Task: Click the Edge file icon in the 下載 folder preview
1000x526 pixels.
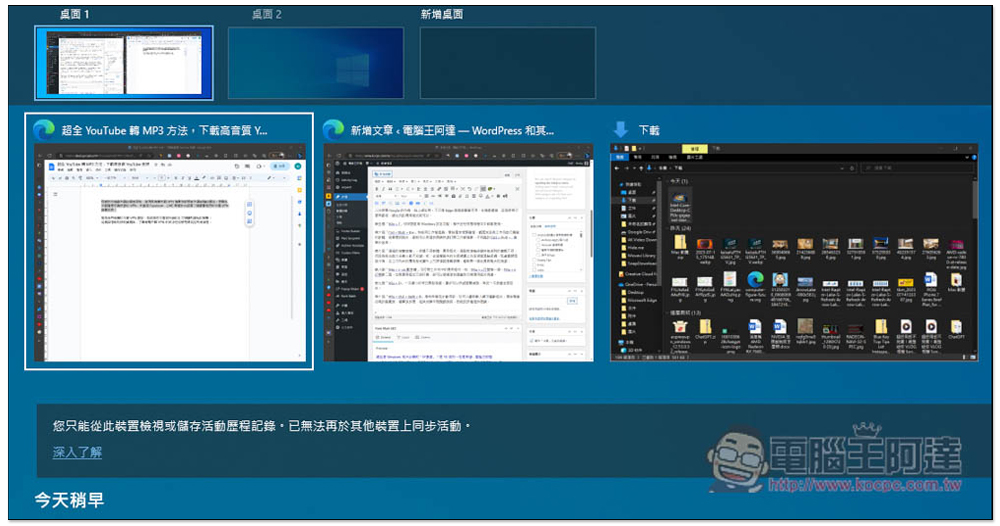Action: 756,279
